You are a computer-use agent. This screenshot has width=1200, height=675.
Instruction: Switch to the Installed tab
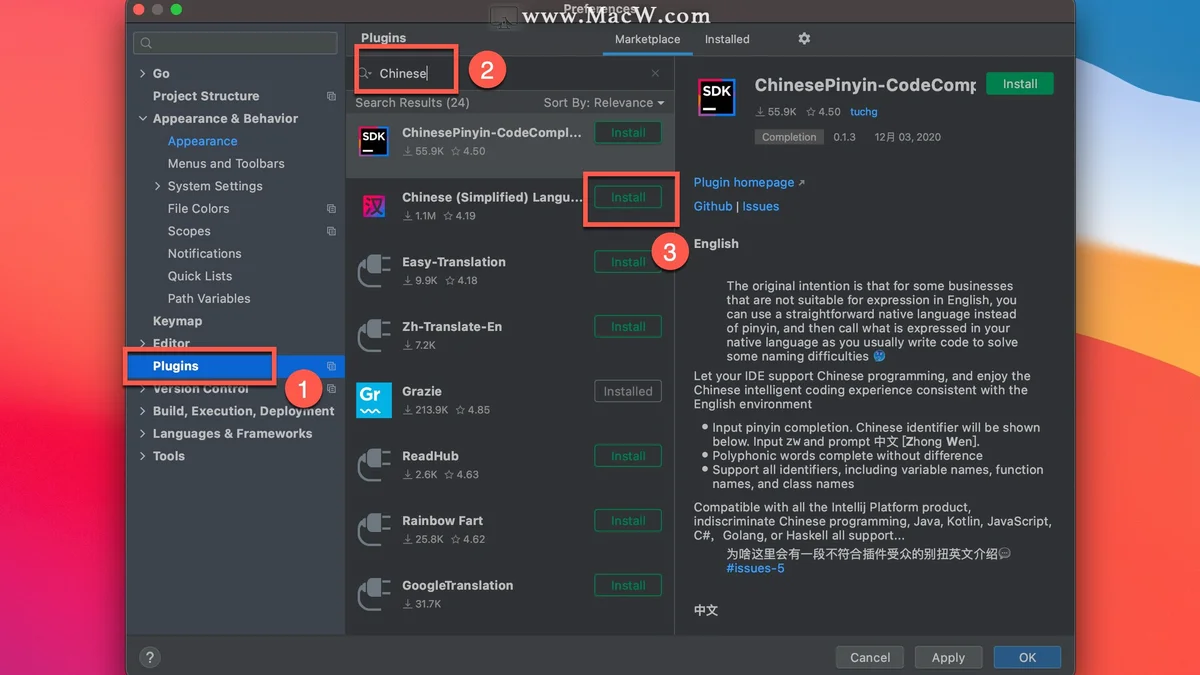[727, 39]
